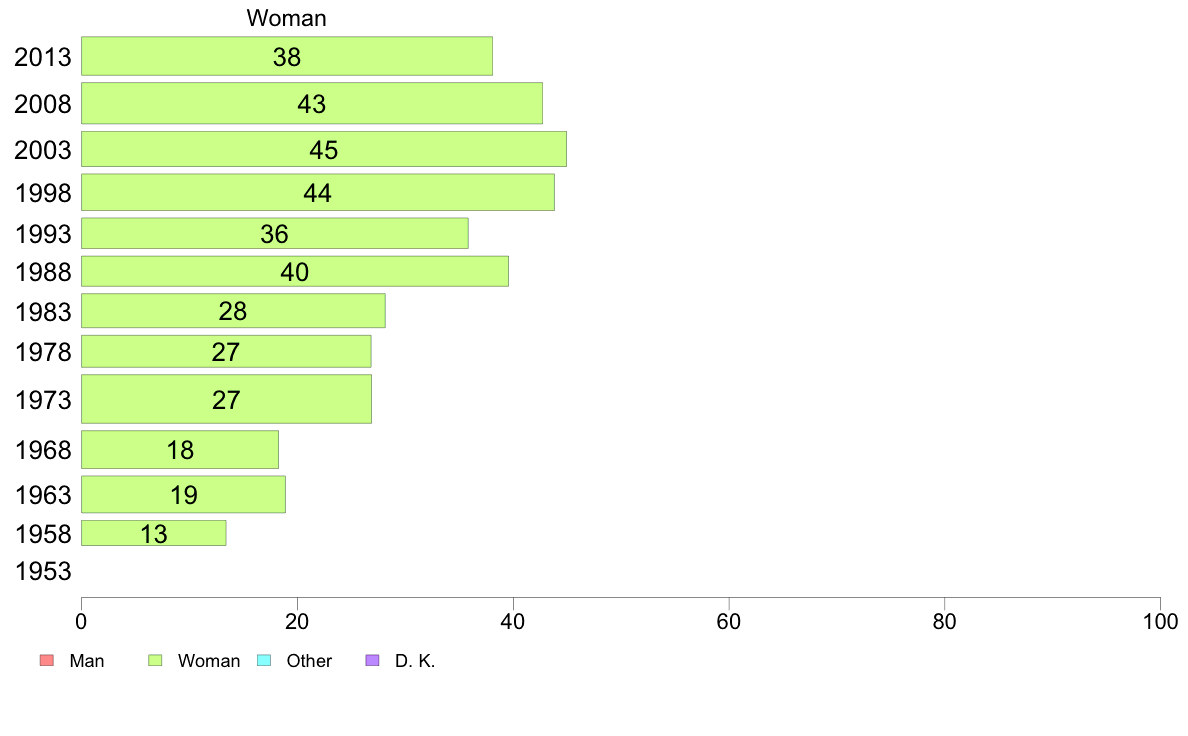Screen dimensions: 1188x736
Task: Click the 100 tick label on axis
Action: click(1160, 622)
